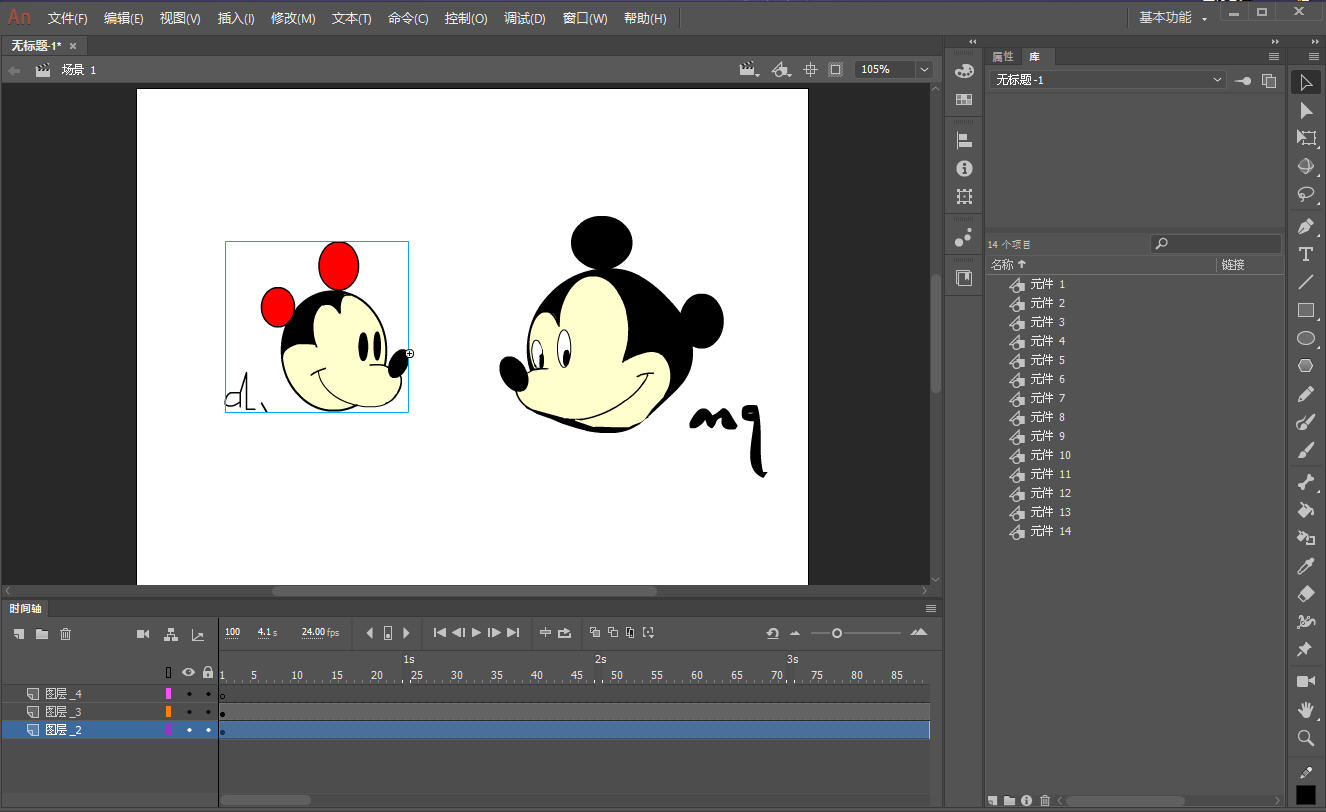Select the Subselection tool
The image size is (1326, 812).
(x=1306, y=110)
